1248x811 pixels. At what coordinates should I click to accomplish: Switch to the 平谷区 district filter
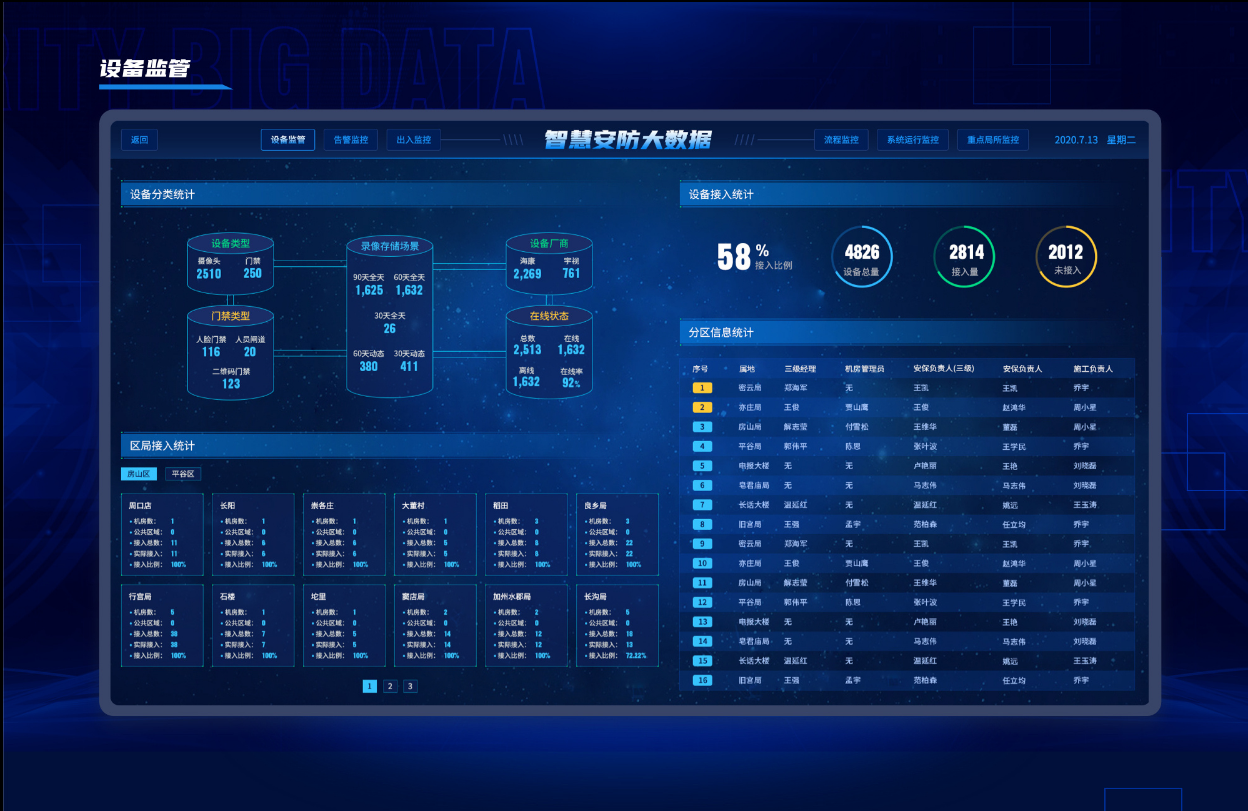(x=184, y=474)
